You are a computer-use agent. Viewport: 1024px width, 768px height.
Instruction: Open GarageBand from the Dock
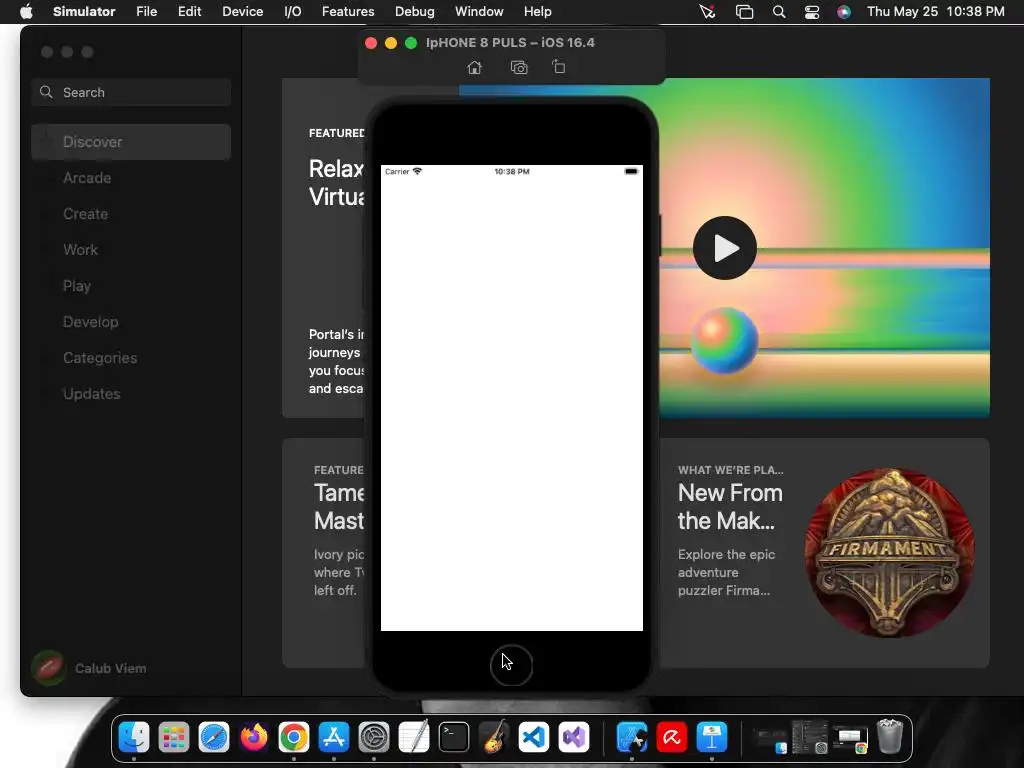click(494, 738)
